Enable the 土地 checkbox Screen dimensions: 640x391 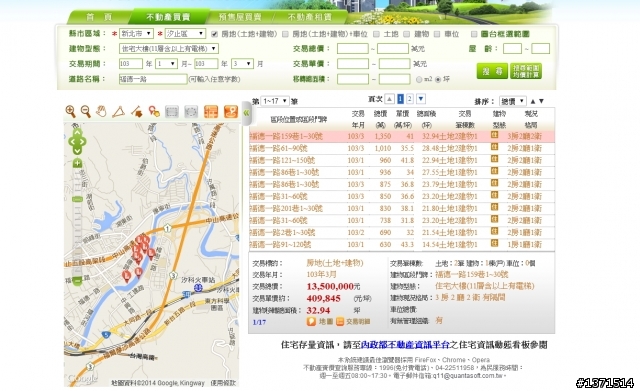(376, 34)
